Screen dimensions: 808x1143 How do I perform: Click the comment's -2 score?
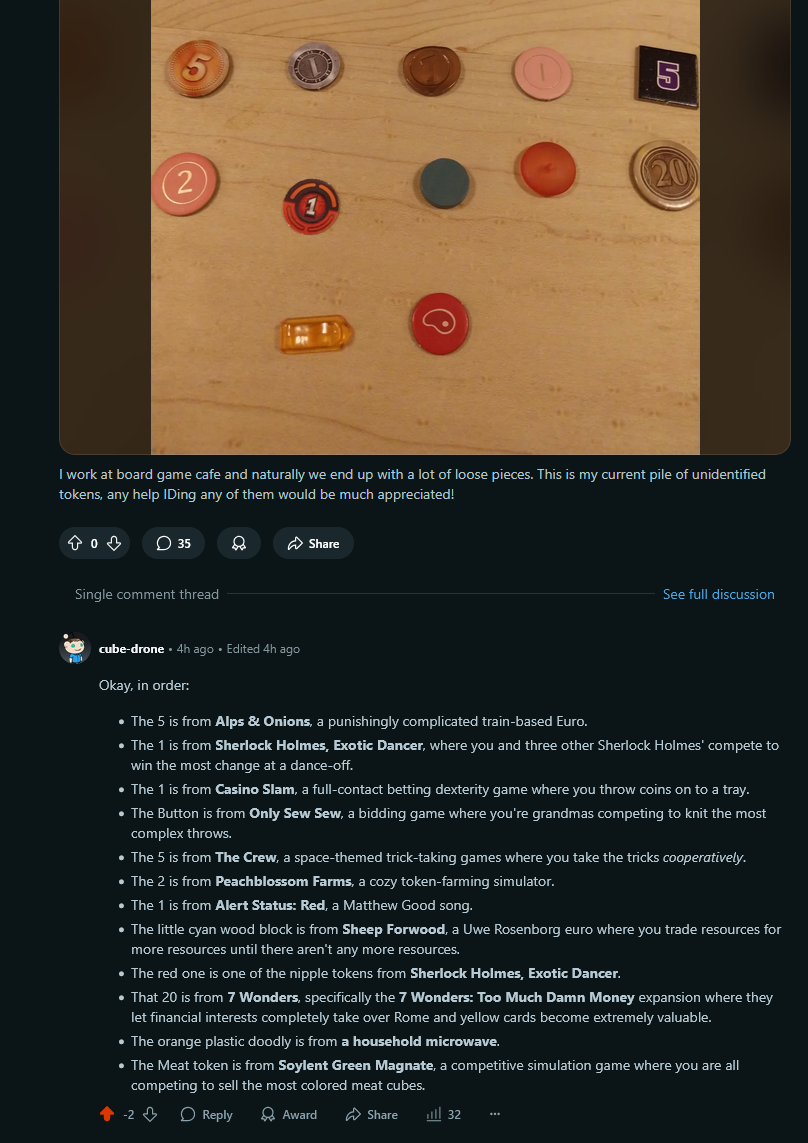click(x=128, y=1114)
